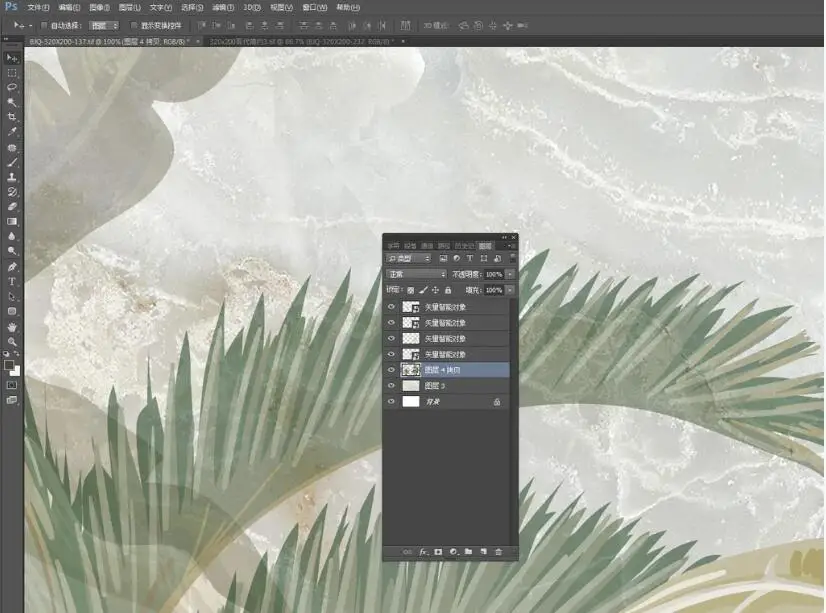Screen dimensions: 826x613
Task: Set the background color swatch
Action: click(x=16, y=372)
